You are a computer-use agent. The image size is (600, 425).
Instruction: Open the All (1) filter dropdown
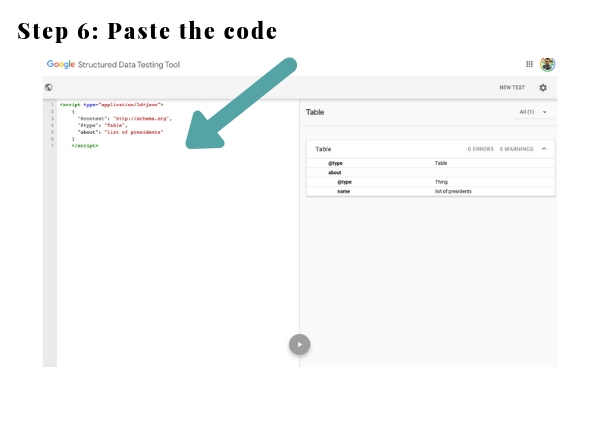(533, 112)
